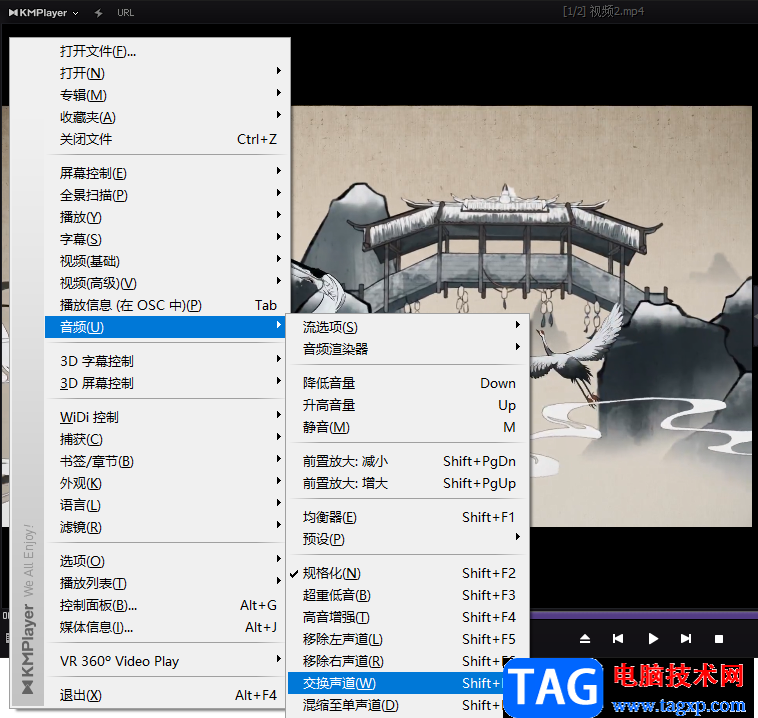Image resolution: width=758 pixels, height=718 pixels.
Task: Expand the 专辑(M) submenu
Action: point(167,95)
